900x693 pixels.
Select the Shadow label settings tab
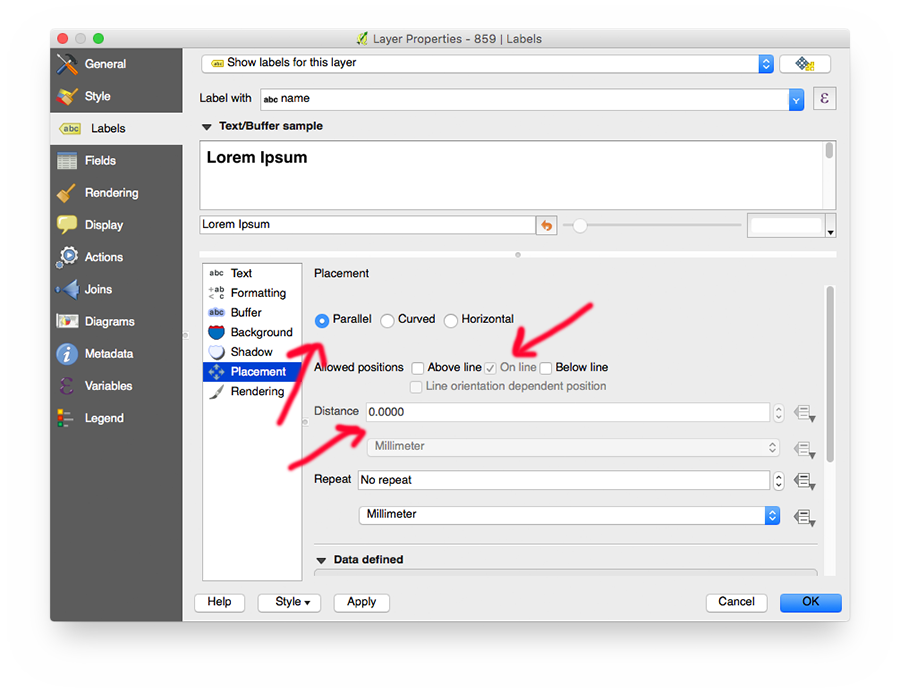[252, 351]
